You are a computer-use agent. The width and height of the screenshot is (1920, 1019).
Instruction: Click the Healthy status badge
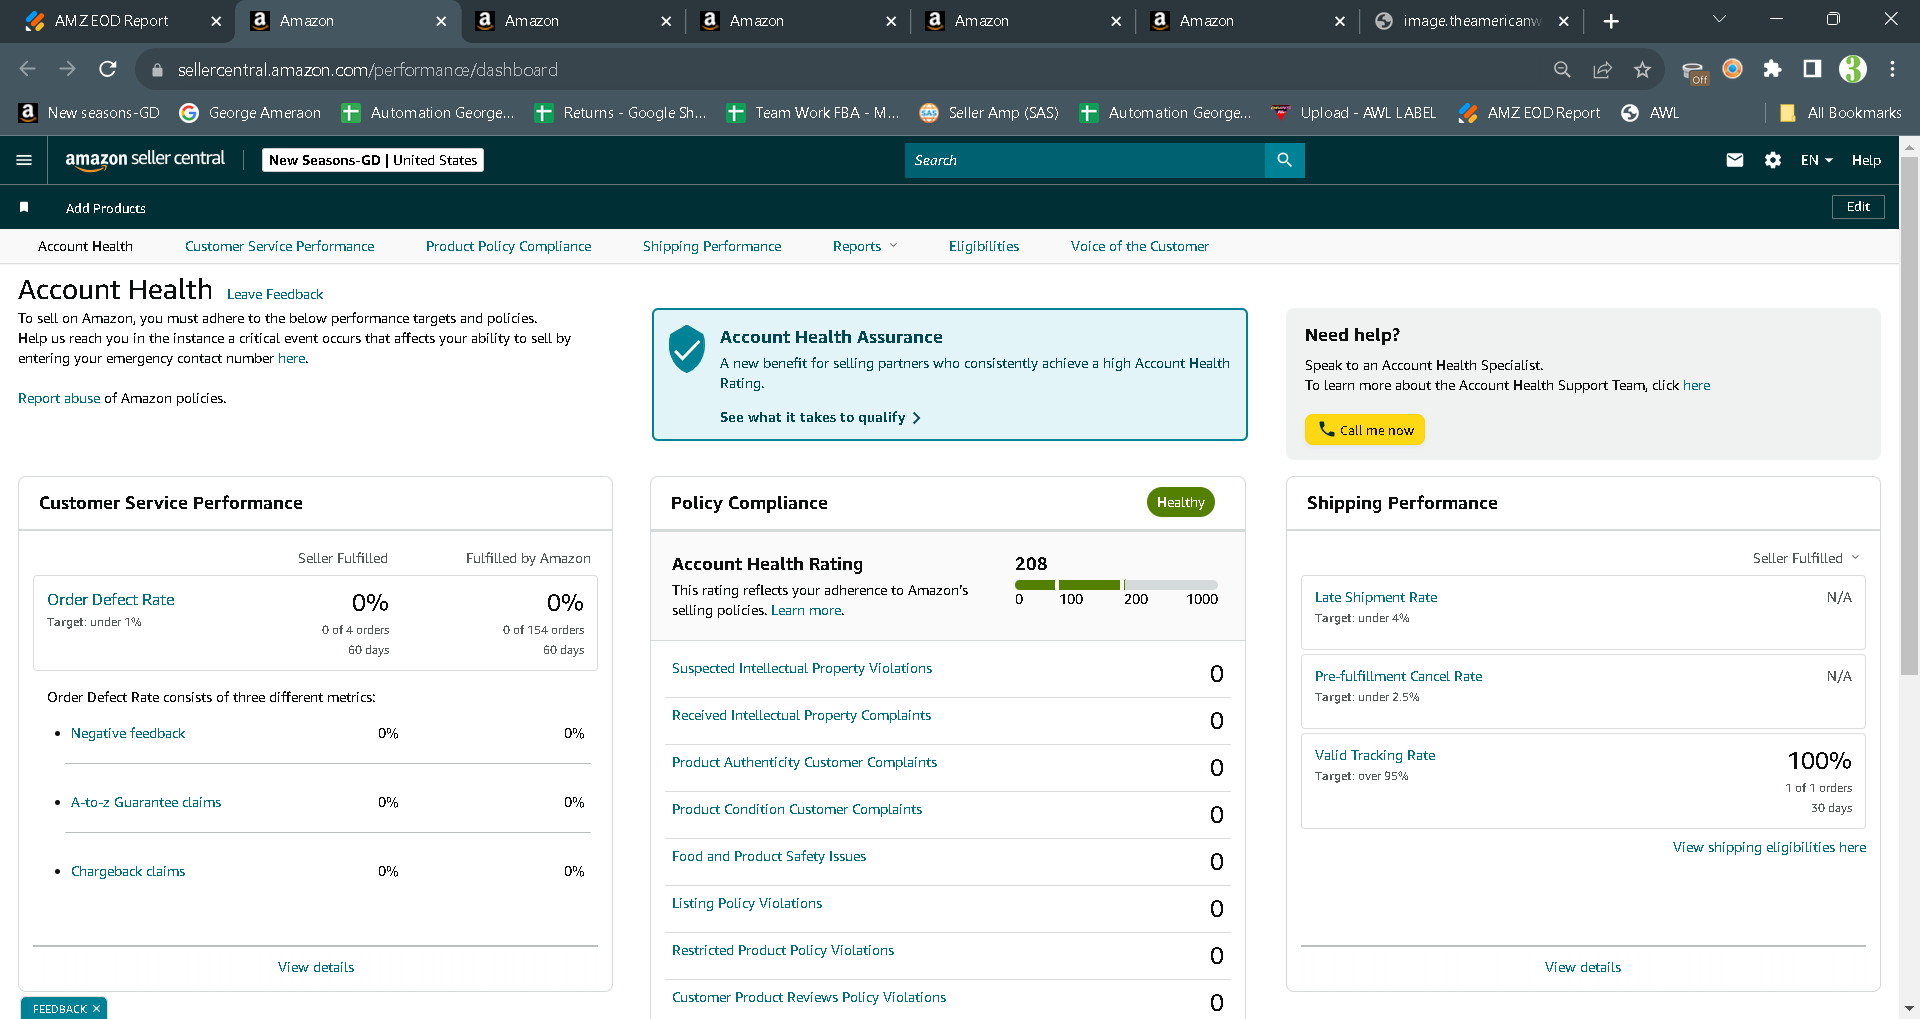(1181, 502)
